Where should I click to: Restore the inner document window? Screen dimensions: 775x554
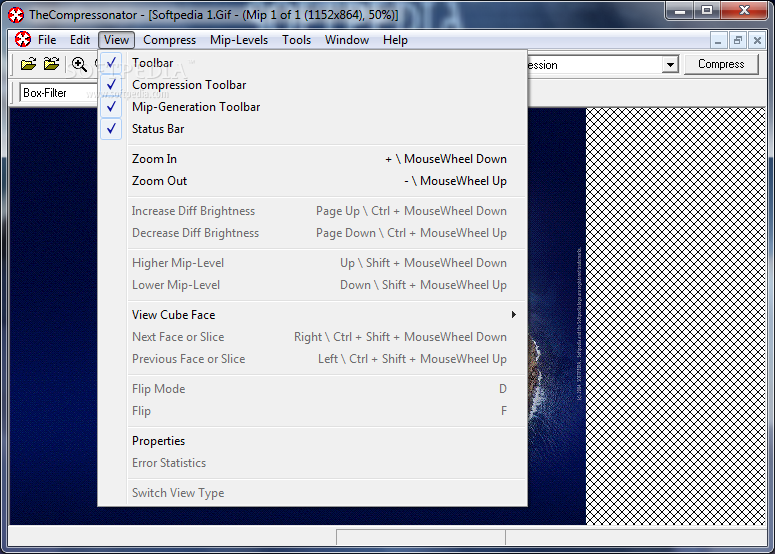click(x=737, y=41)
